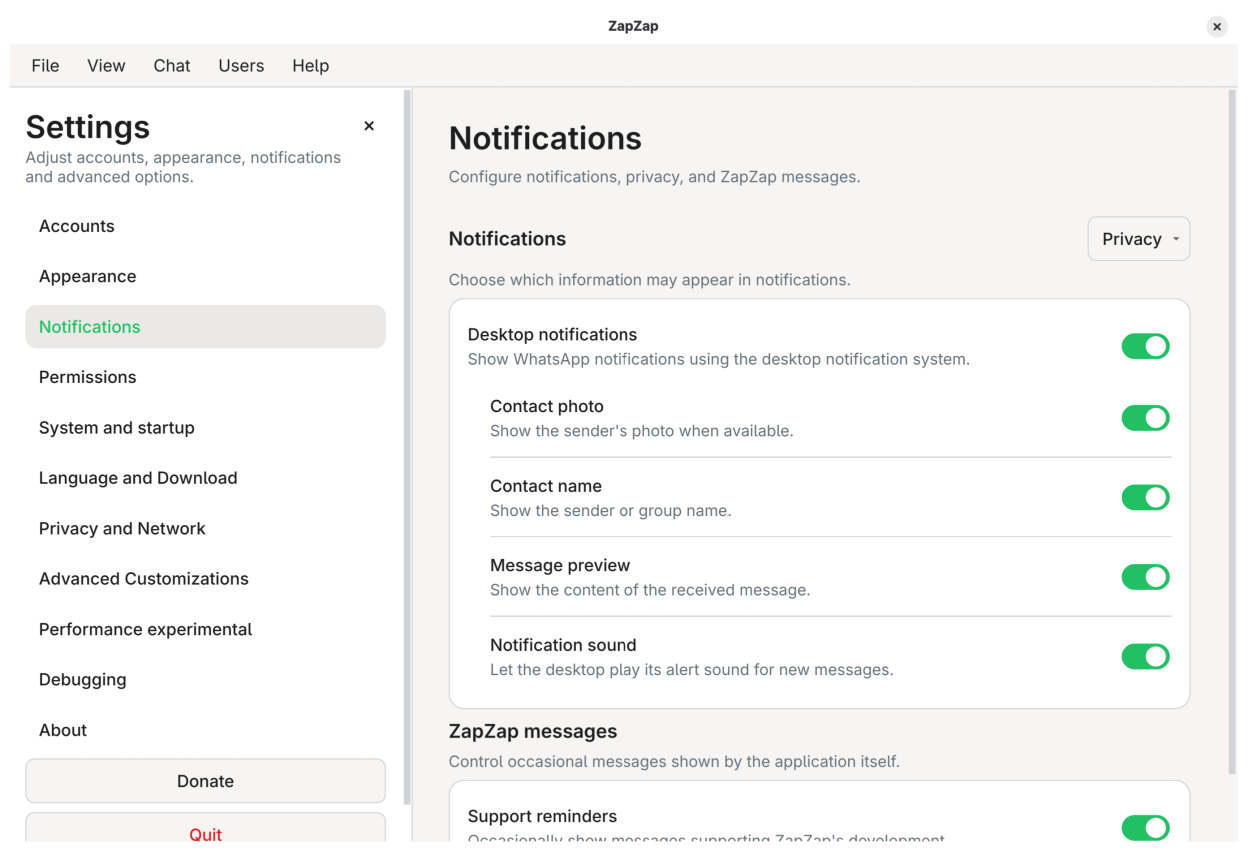Open the View menu
Image resolution: width=1248 pixels, height=851 pixels.
(106, 66)
